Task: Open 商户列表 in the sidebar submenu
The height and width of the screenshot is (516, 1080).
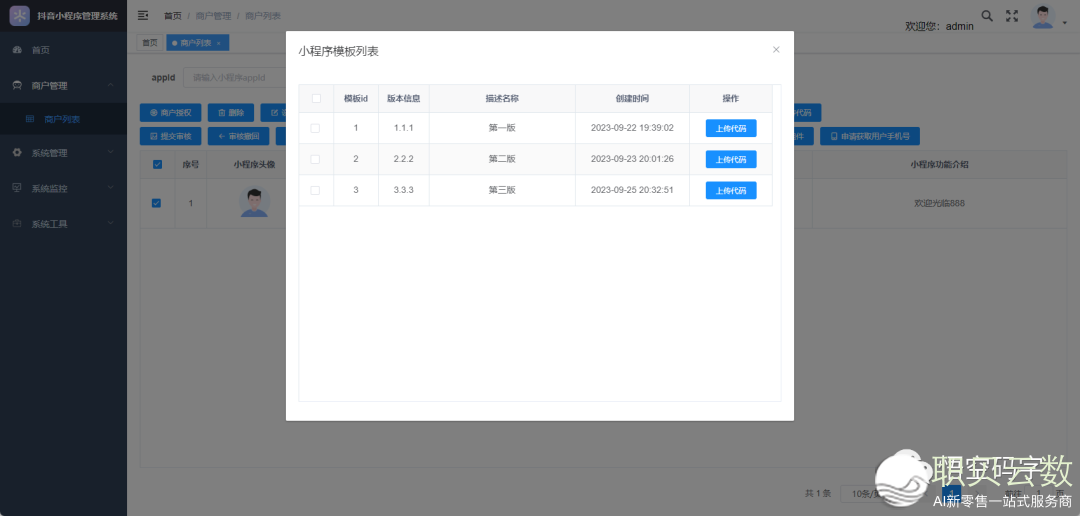Action: [63, 119]
